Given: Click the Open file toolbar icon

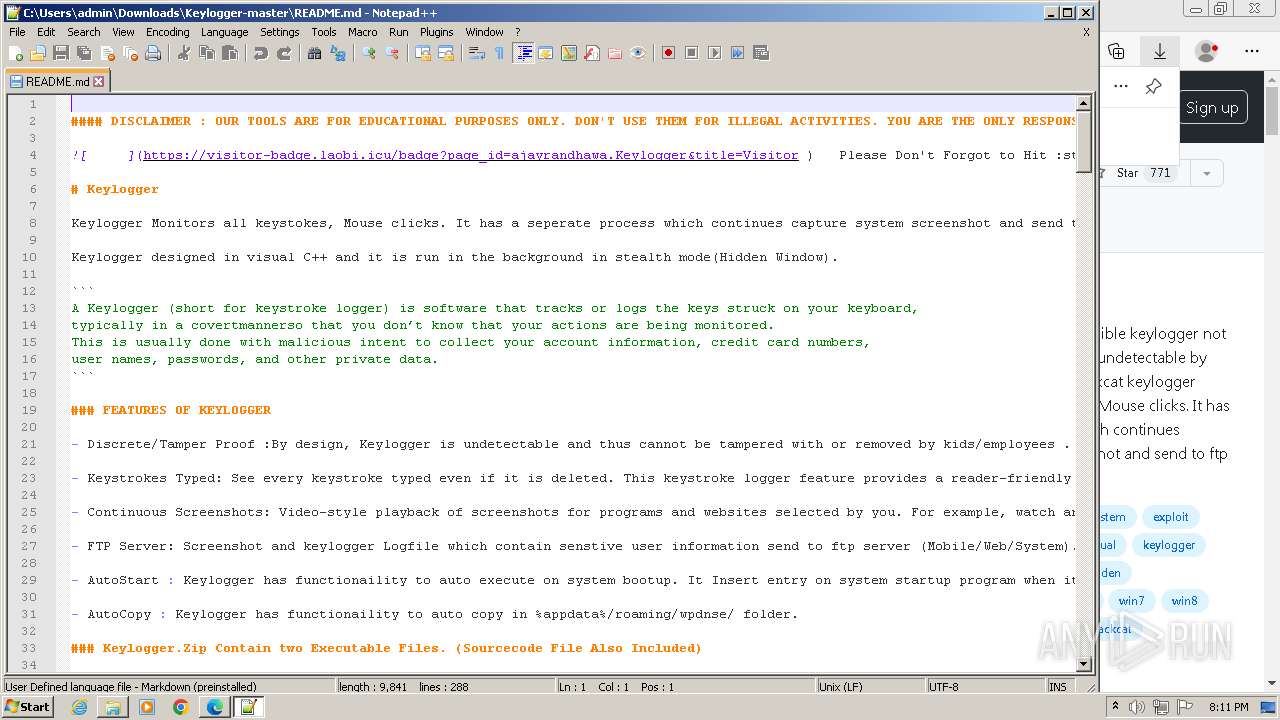Looking at the screenshot, I should coord(38,53).
